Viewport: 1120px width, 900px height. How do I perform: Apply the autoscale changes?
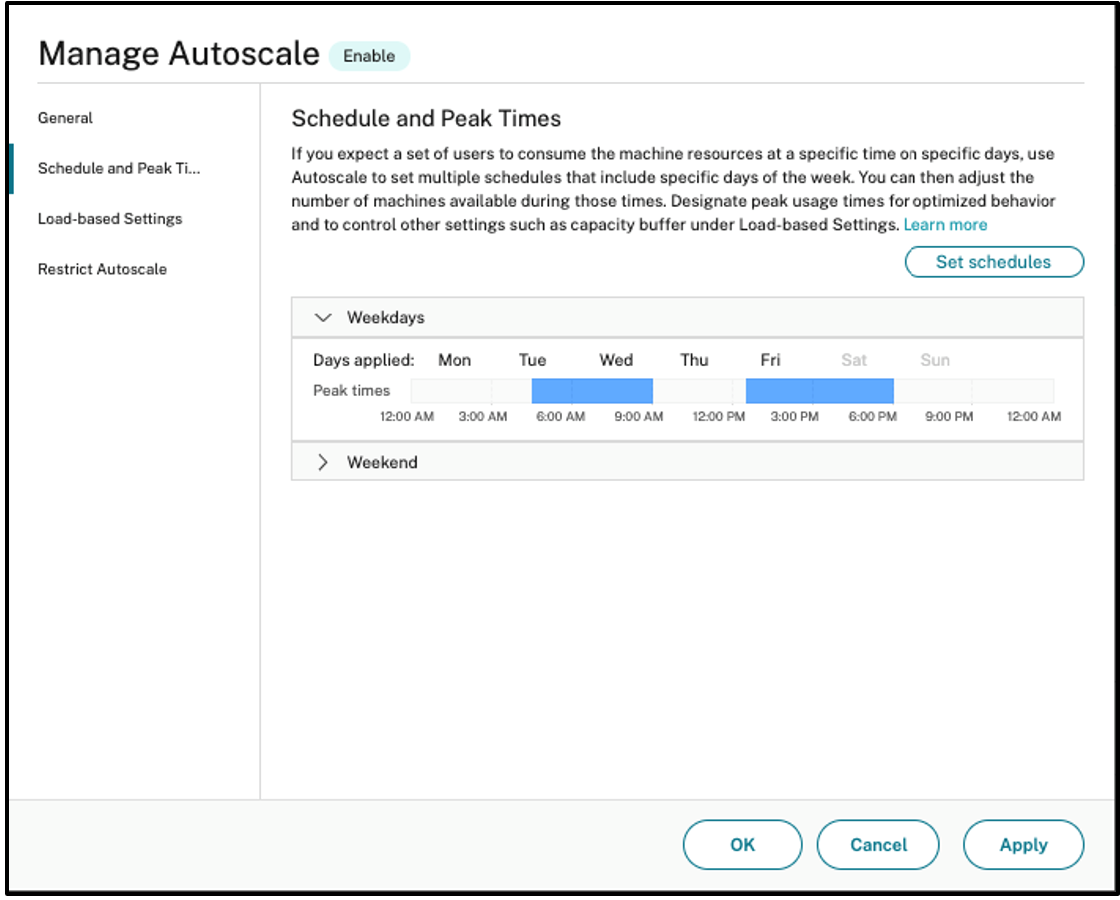(x=1023, y=844)
